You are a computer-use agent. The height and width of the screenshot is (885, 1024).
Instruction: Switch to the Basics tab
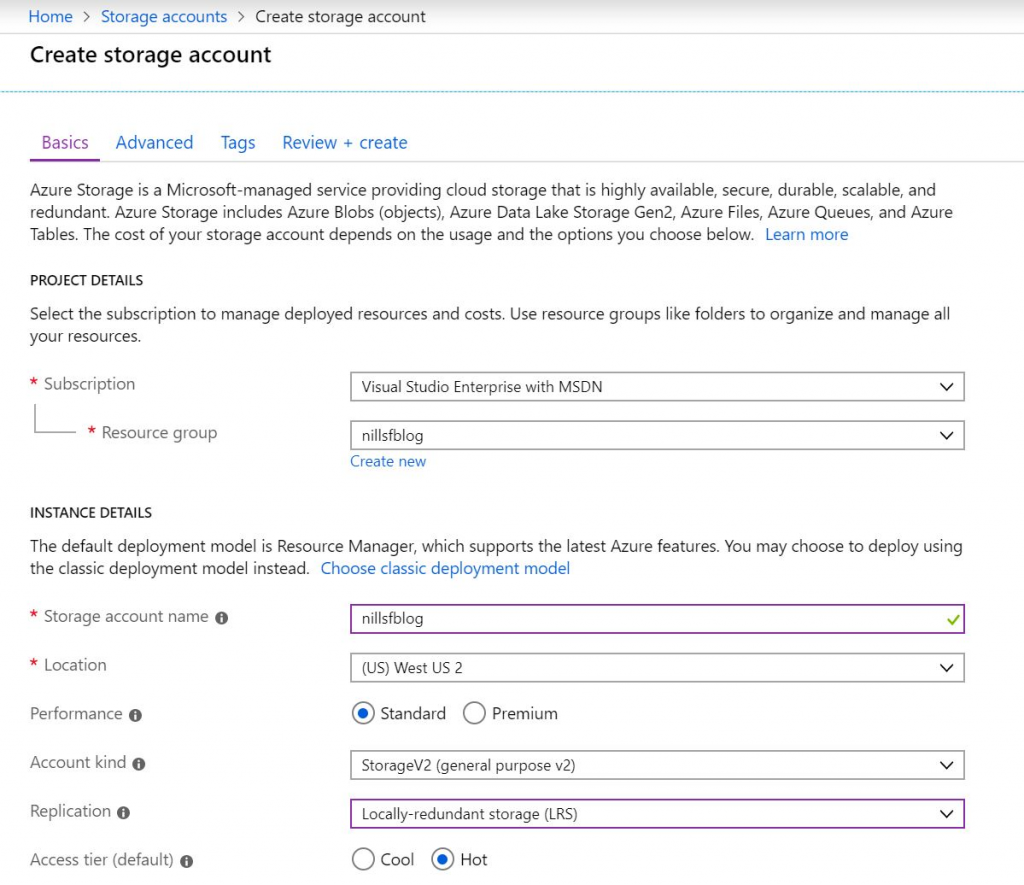pyautogui.click(x=65, y=142)
